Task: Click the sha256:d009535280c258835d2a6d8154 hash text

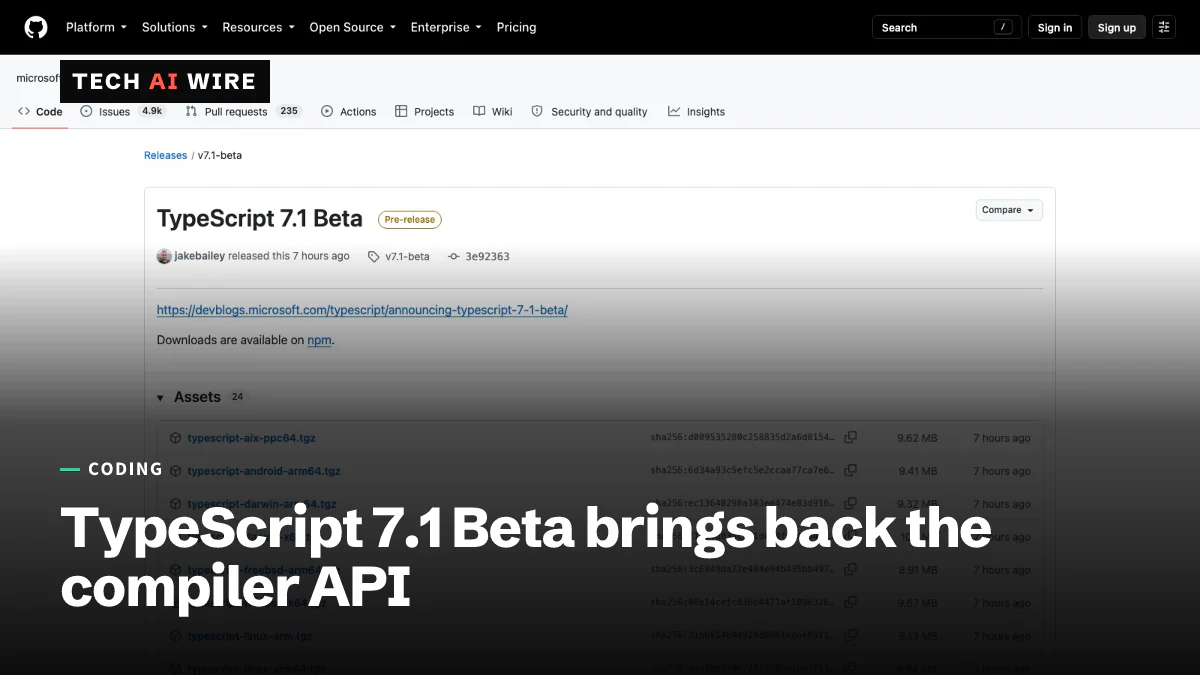Action: pos(742,438)
